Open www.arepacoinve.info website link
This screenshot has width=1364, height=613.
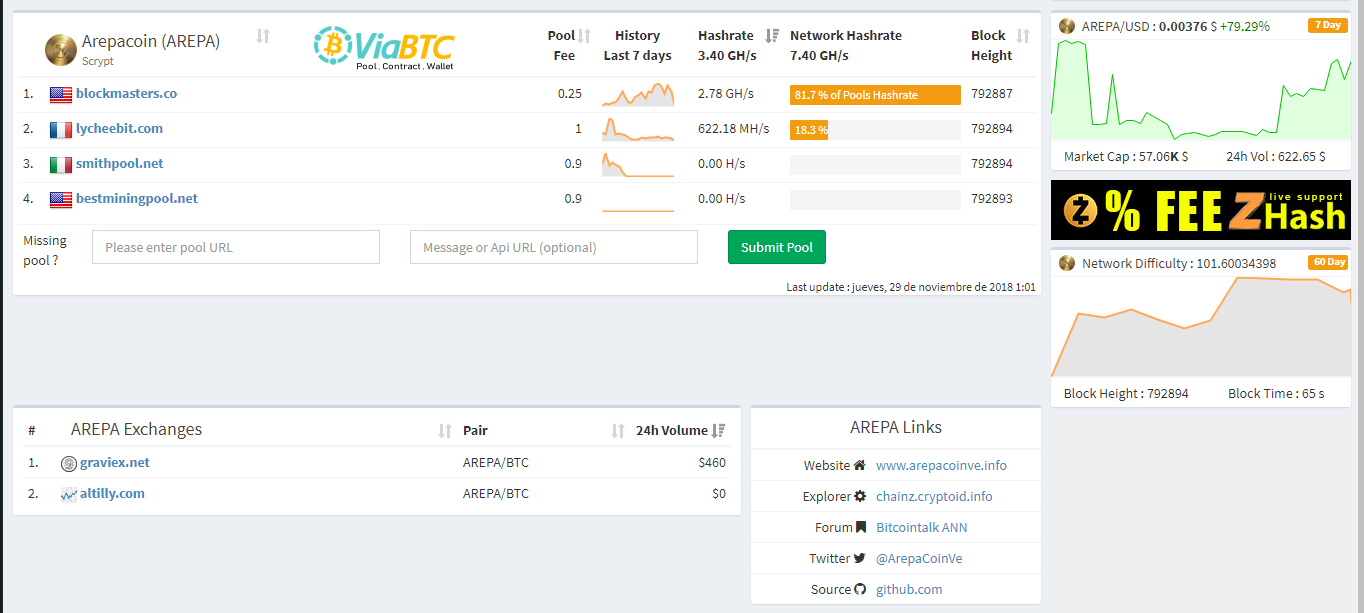coord(941,465)
